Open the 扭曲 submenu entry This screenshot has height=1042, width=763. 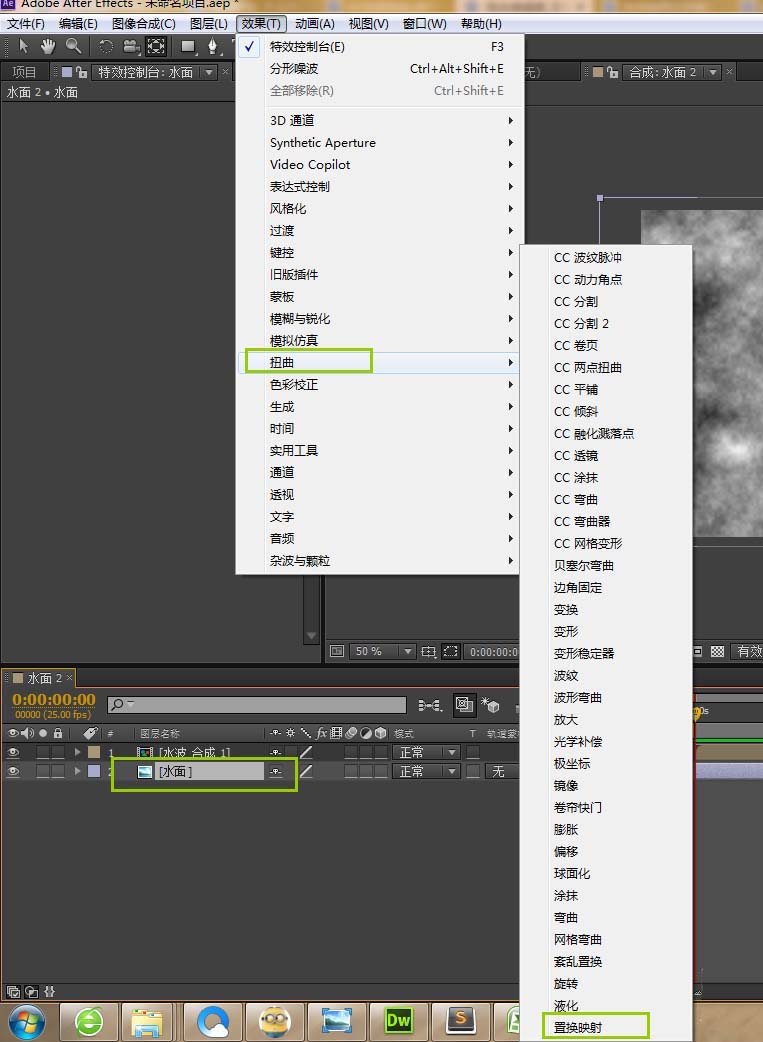(378, 362)
